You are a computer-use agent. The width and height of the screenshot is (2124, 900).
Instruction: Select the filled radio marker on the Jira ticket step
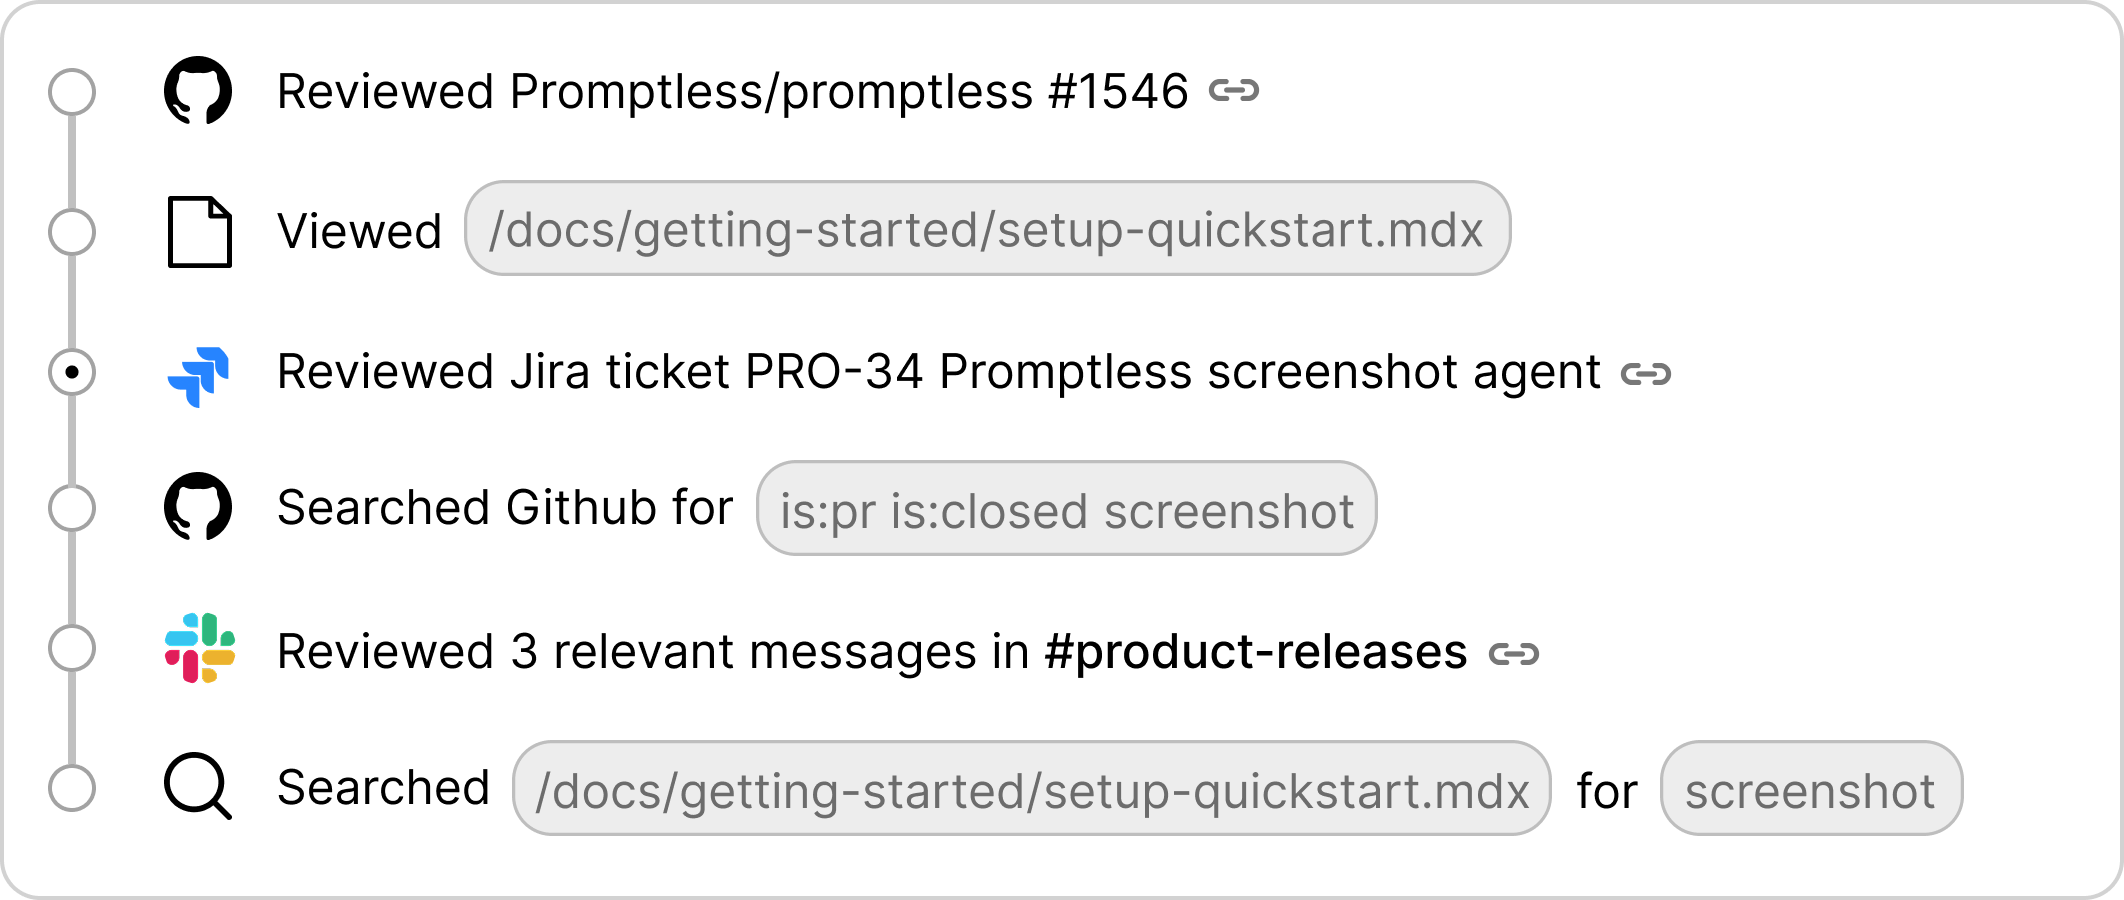[71, 373]
